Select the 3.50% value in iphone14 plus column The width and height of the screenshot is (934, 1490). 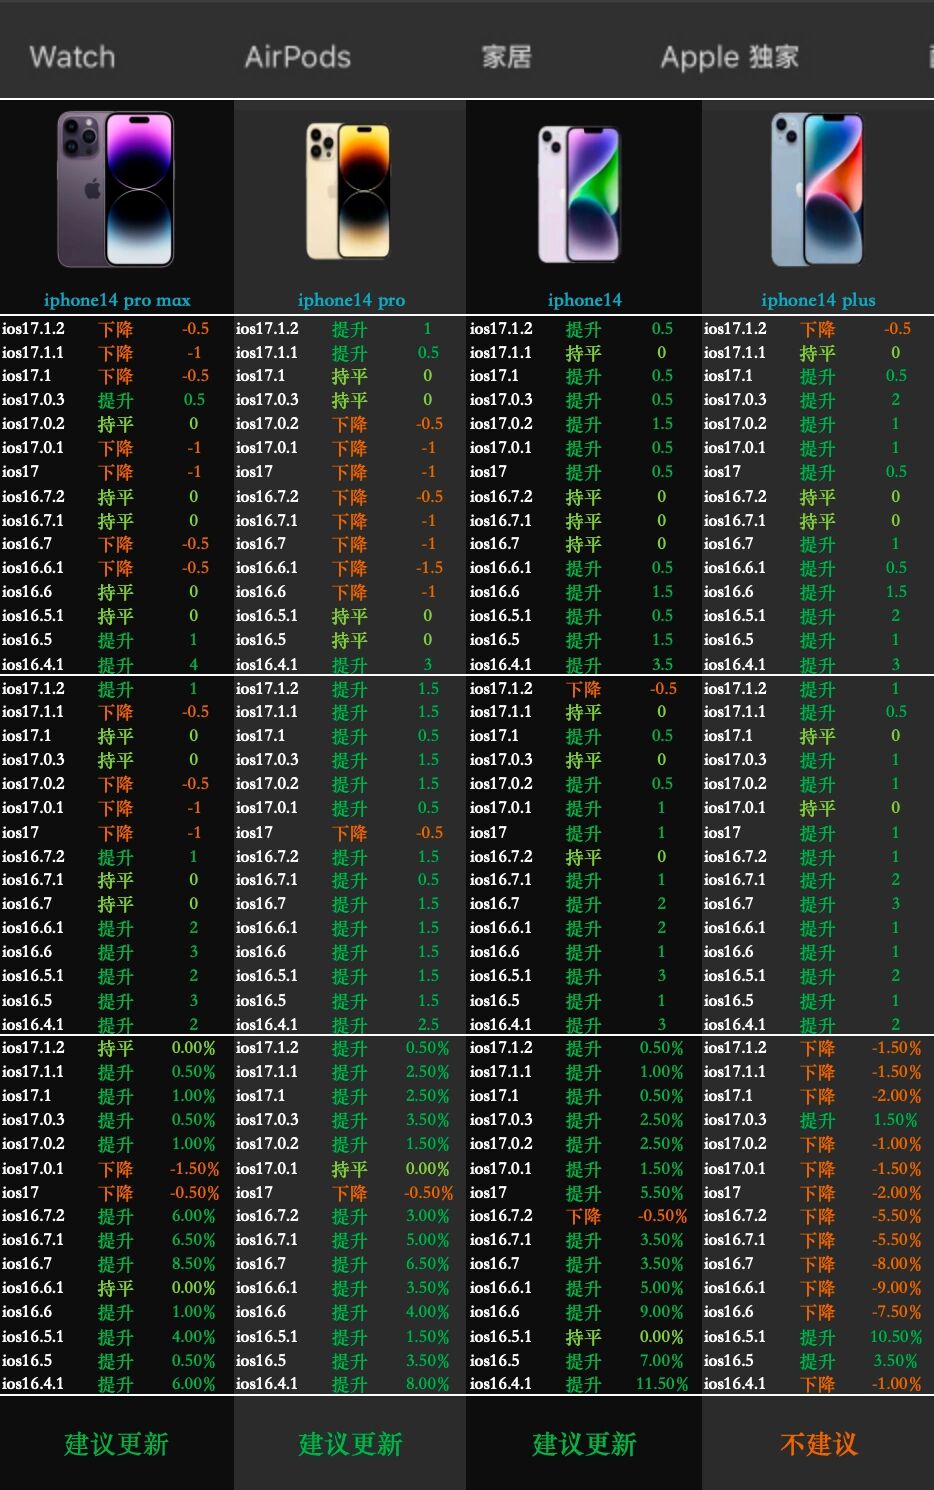point(896,1361)
